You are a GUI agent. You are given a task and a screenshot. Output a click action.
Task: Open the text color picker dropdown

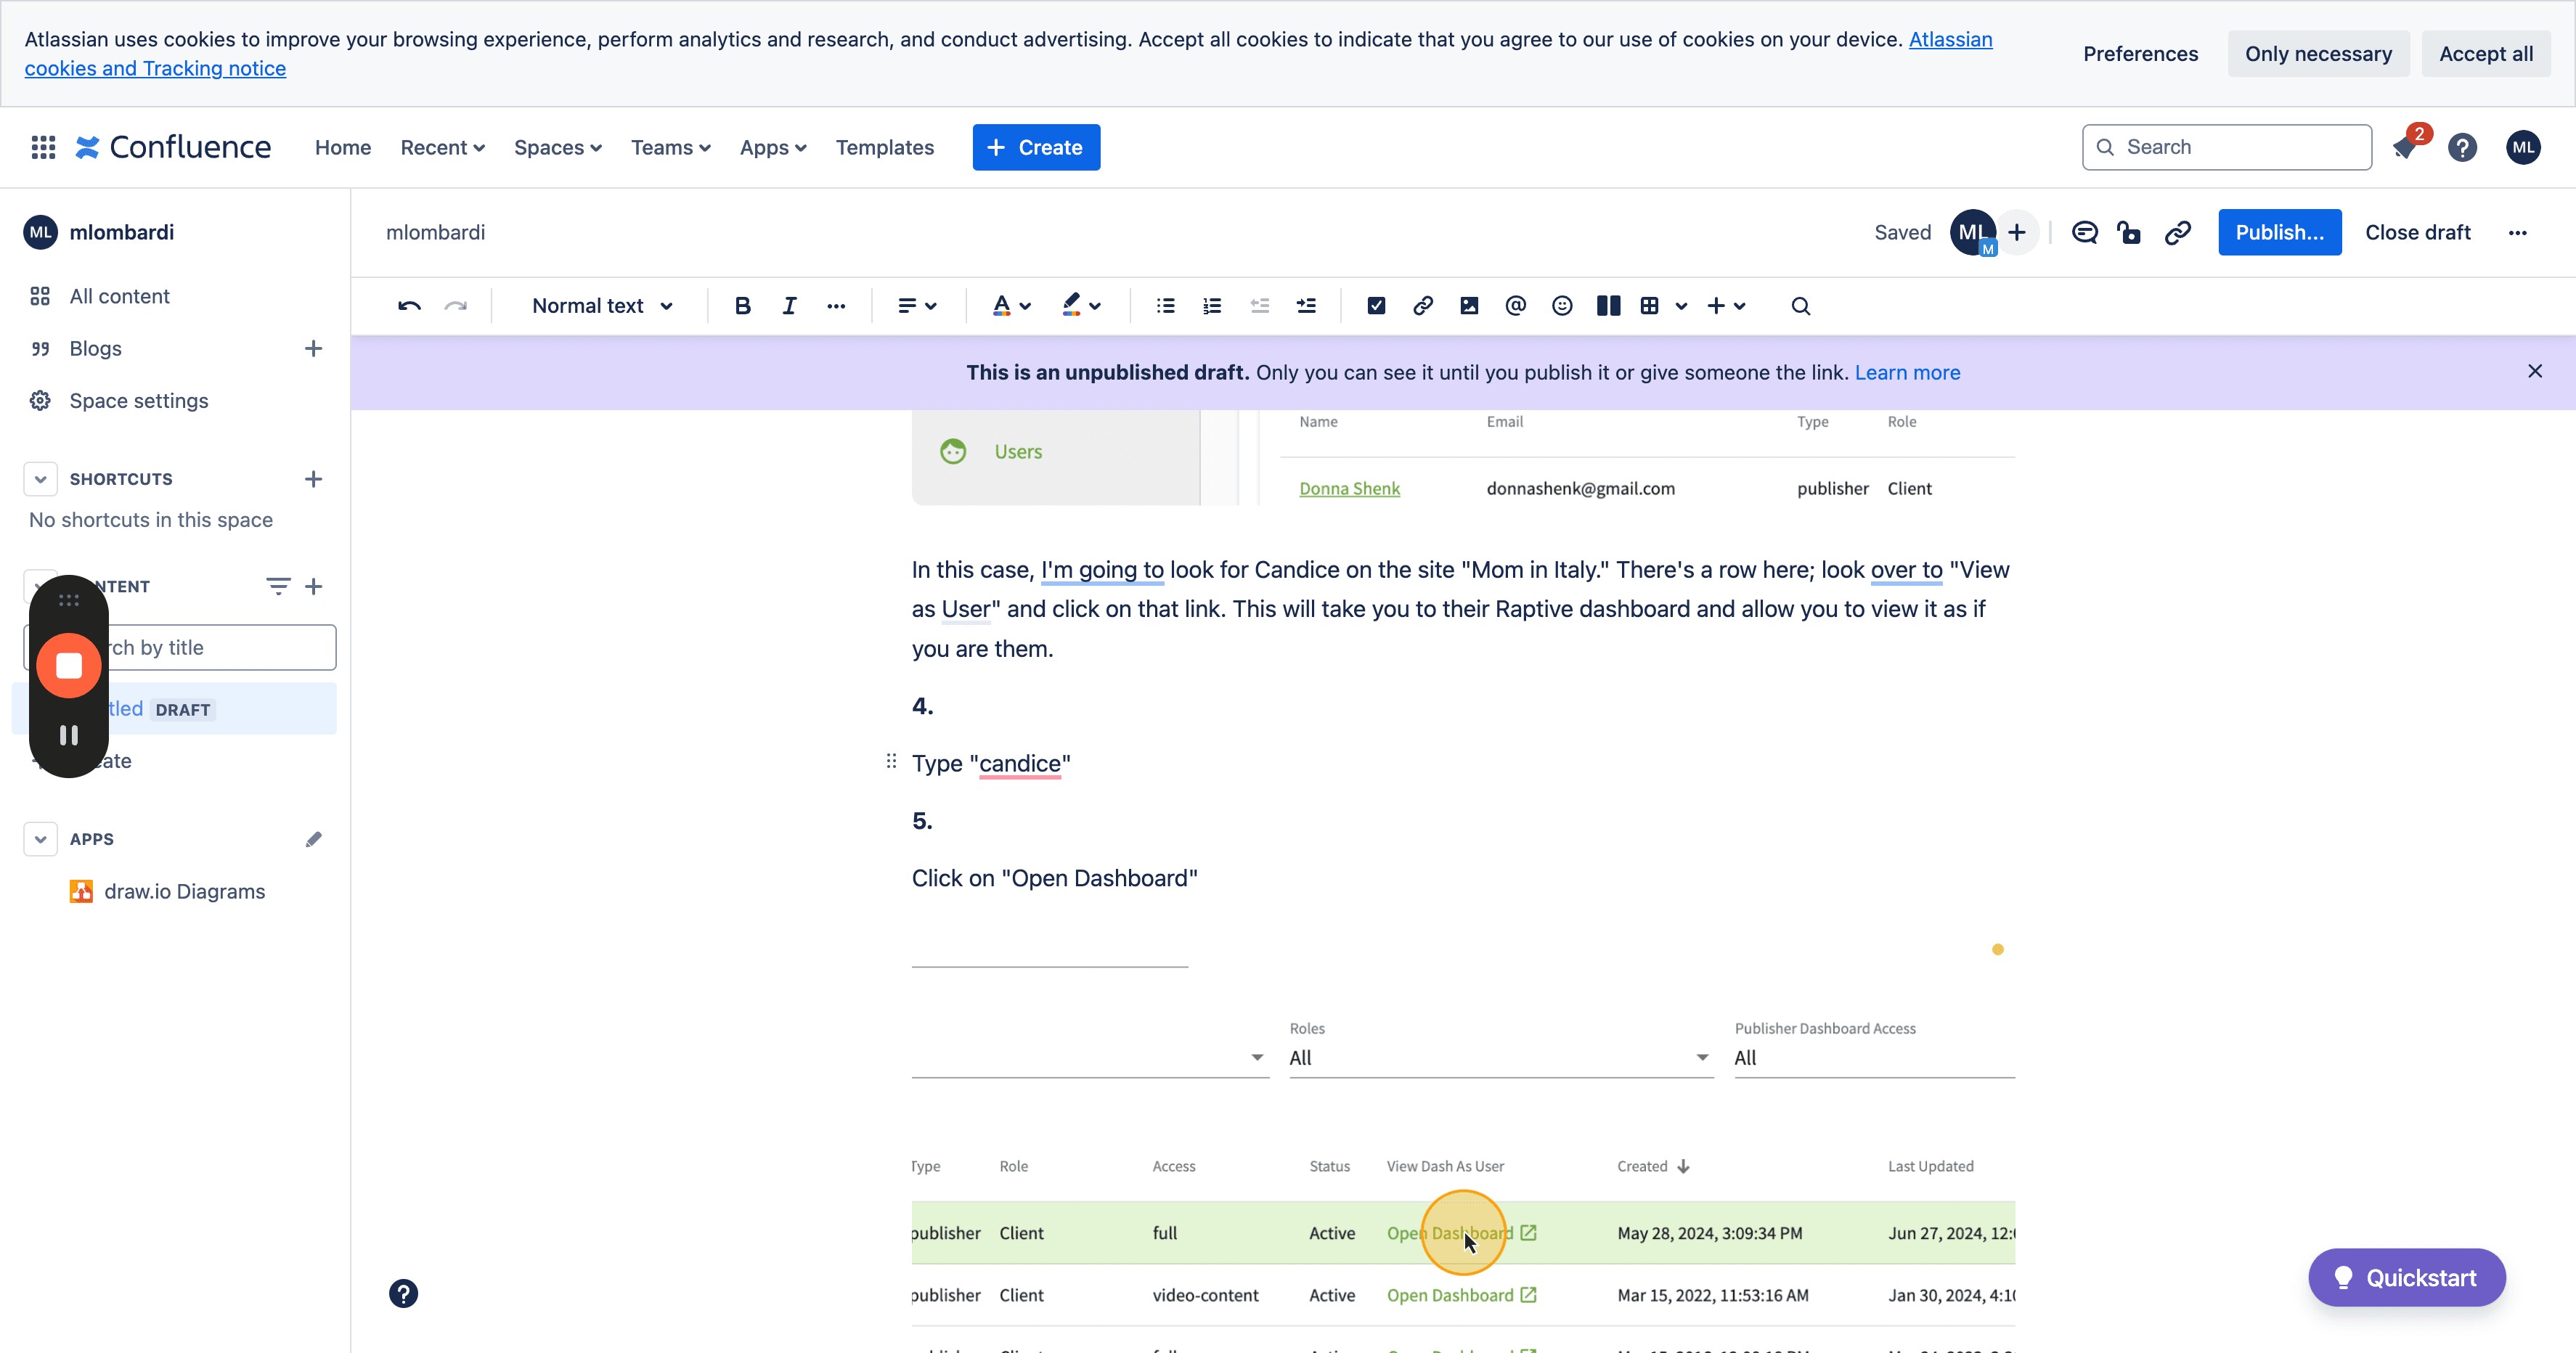[1011, 306]
